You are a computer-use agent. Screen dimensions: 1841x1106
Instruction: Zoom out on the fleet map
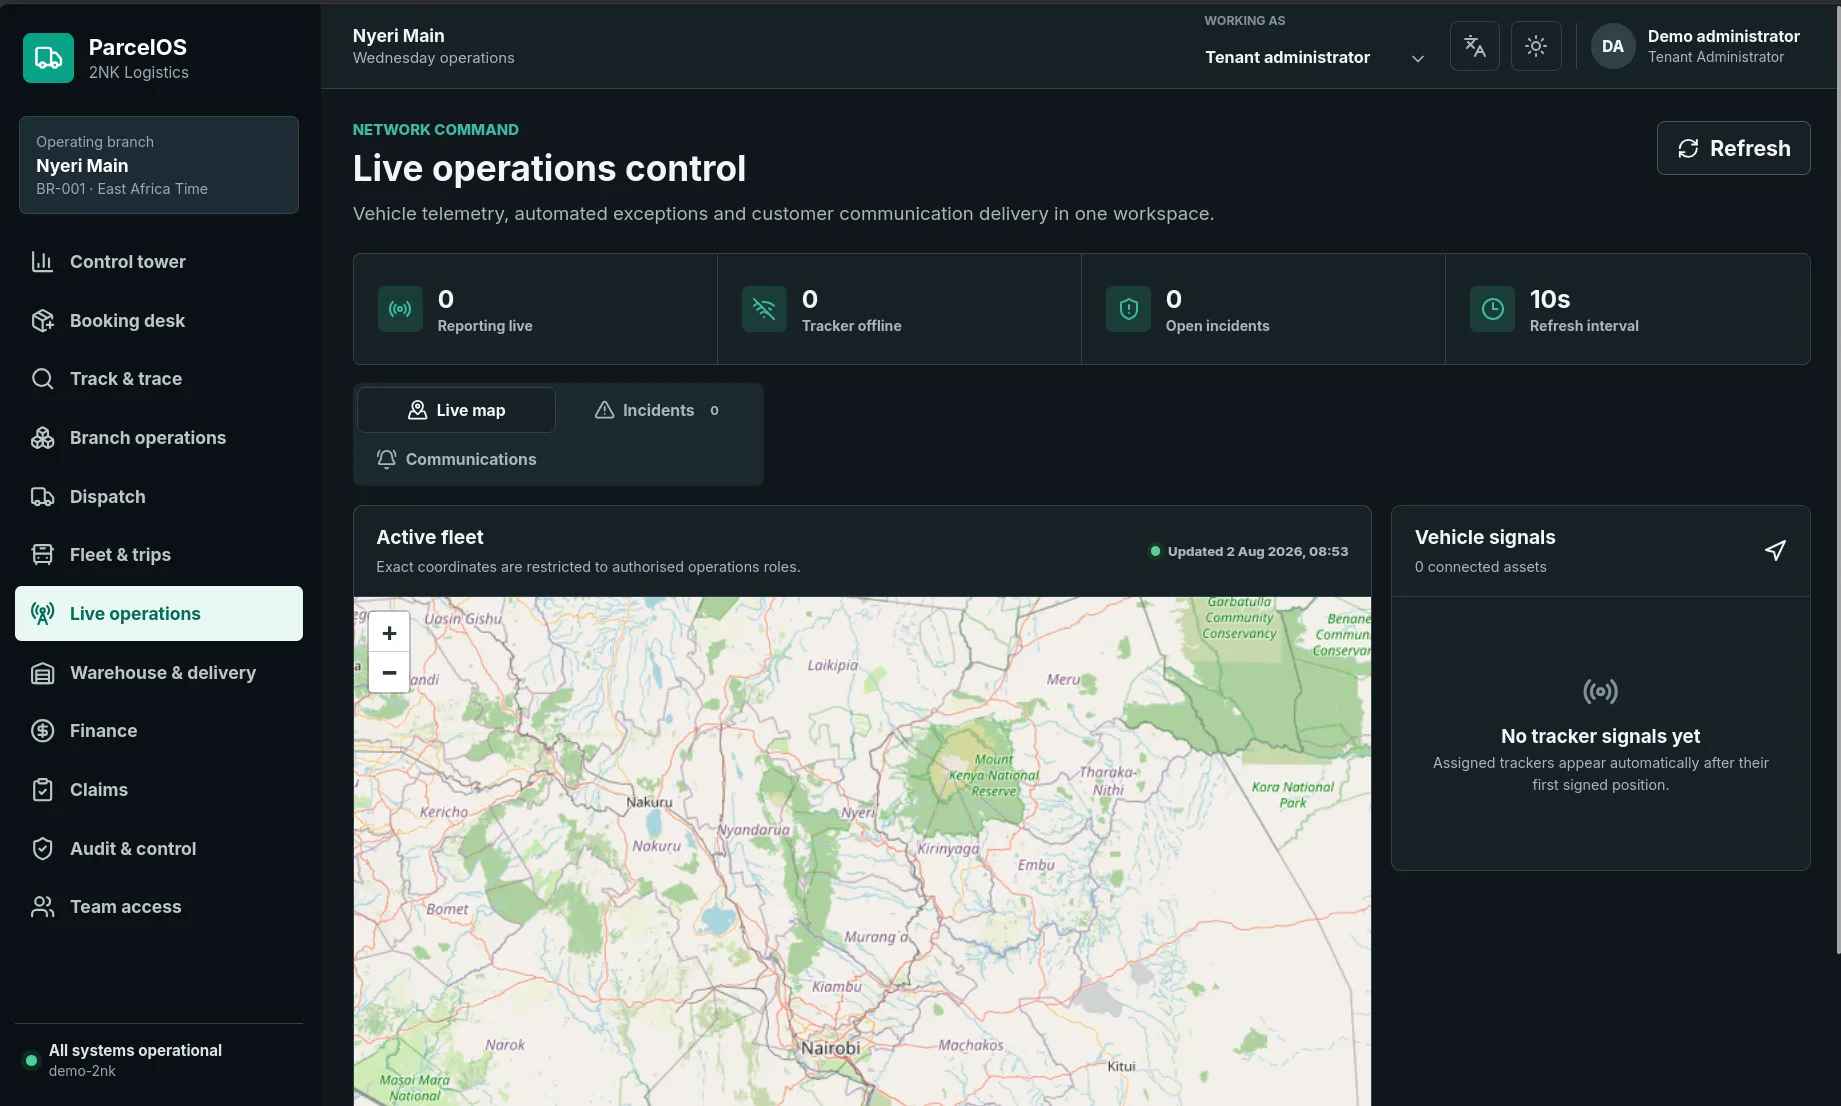(389, 673)
